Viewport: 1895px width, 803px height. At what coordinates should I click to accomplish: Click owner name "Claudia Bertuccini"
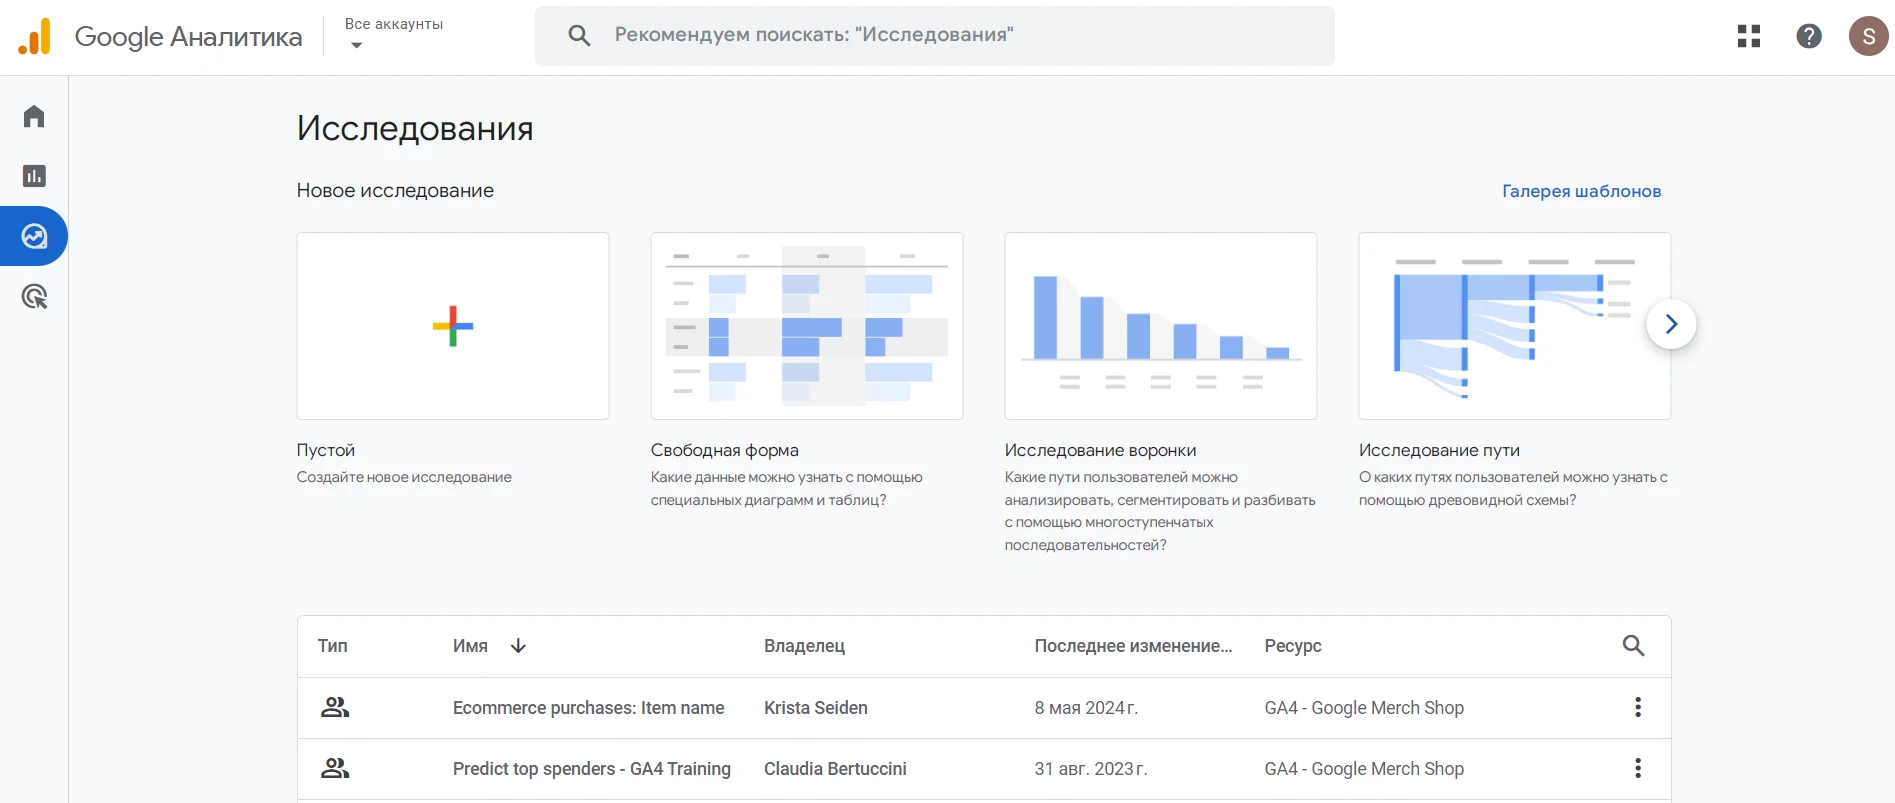pos(835,769)
